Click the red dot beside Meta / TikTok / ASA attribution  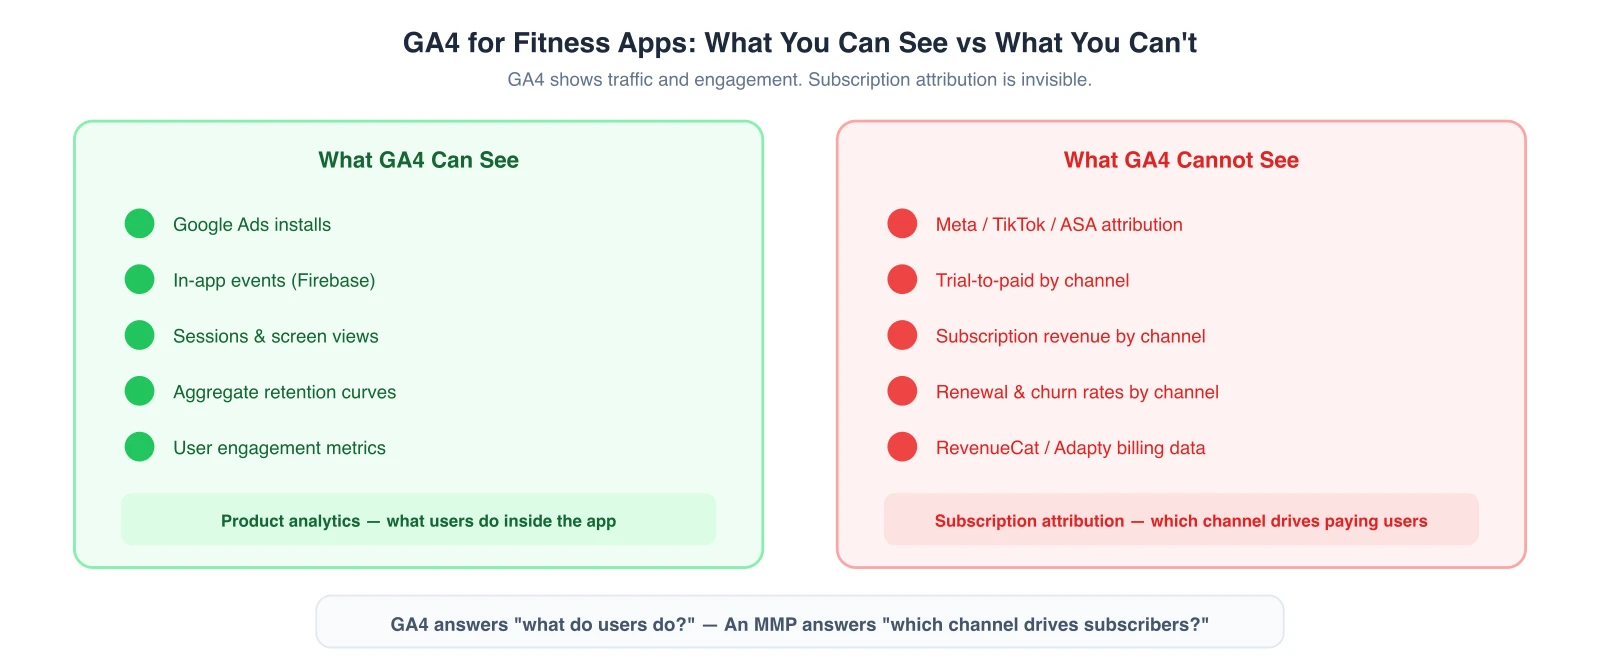click(x=902, y=224)
